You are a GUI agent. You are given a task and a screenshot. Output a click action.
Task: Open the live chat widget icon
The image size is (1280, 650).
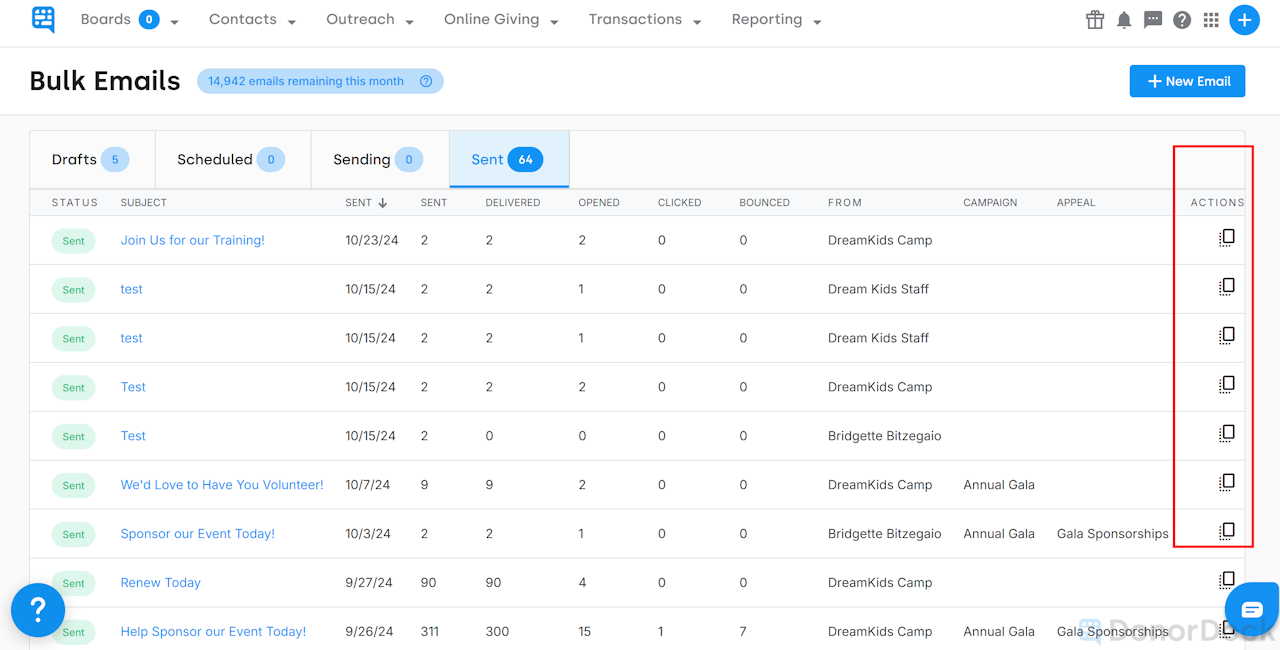coord(1252,610)
